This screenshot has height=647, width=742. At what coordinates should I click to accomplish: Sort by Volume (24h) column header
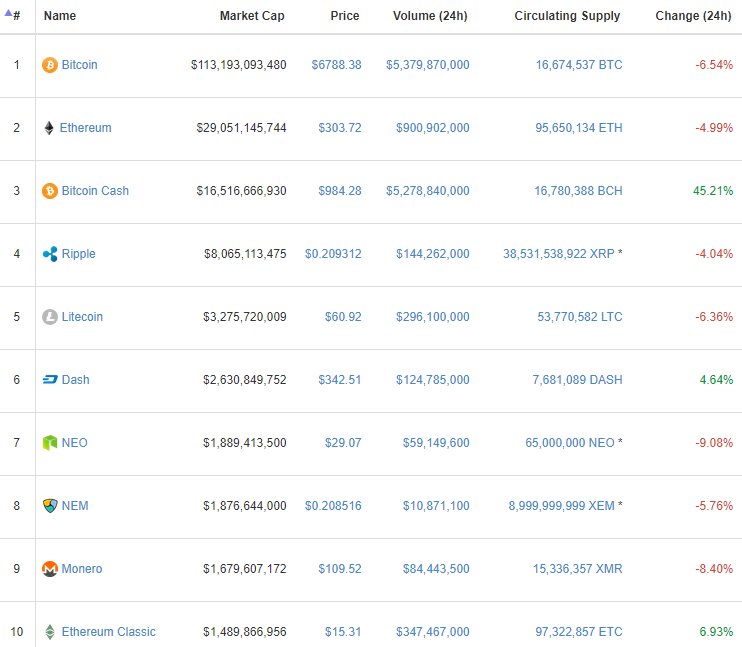click(x=430, y=16)
